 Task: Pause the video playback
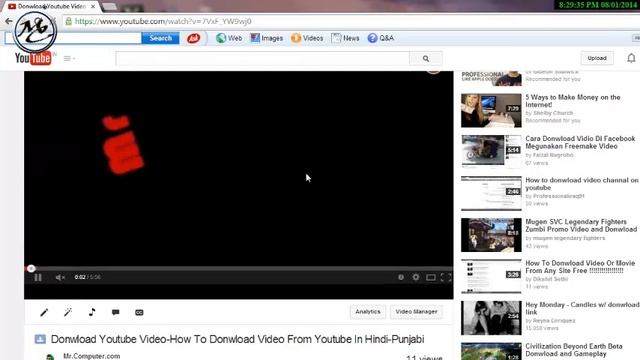click(38, 278)
